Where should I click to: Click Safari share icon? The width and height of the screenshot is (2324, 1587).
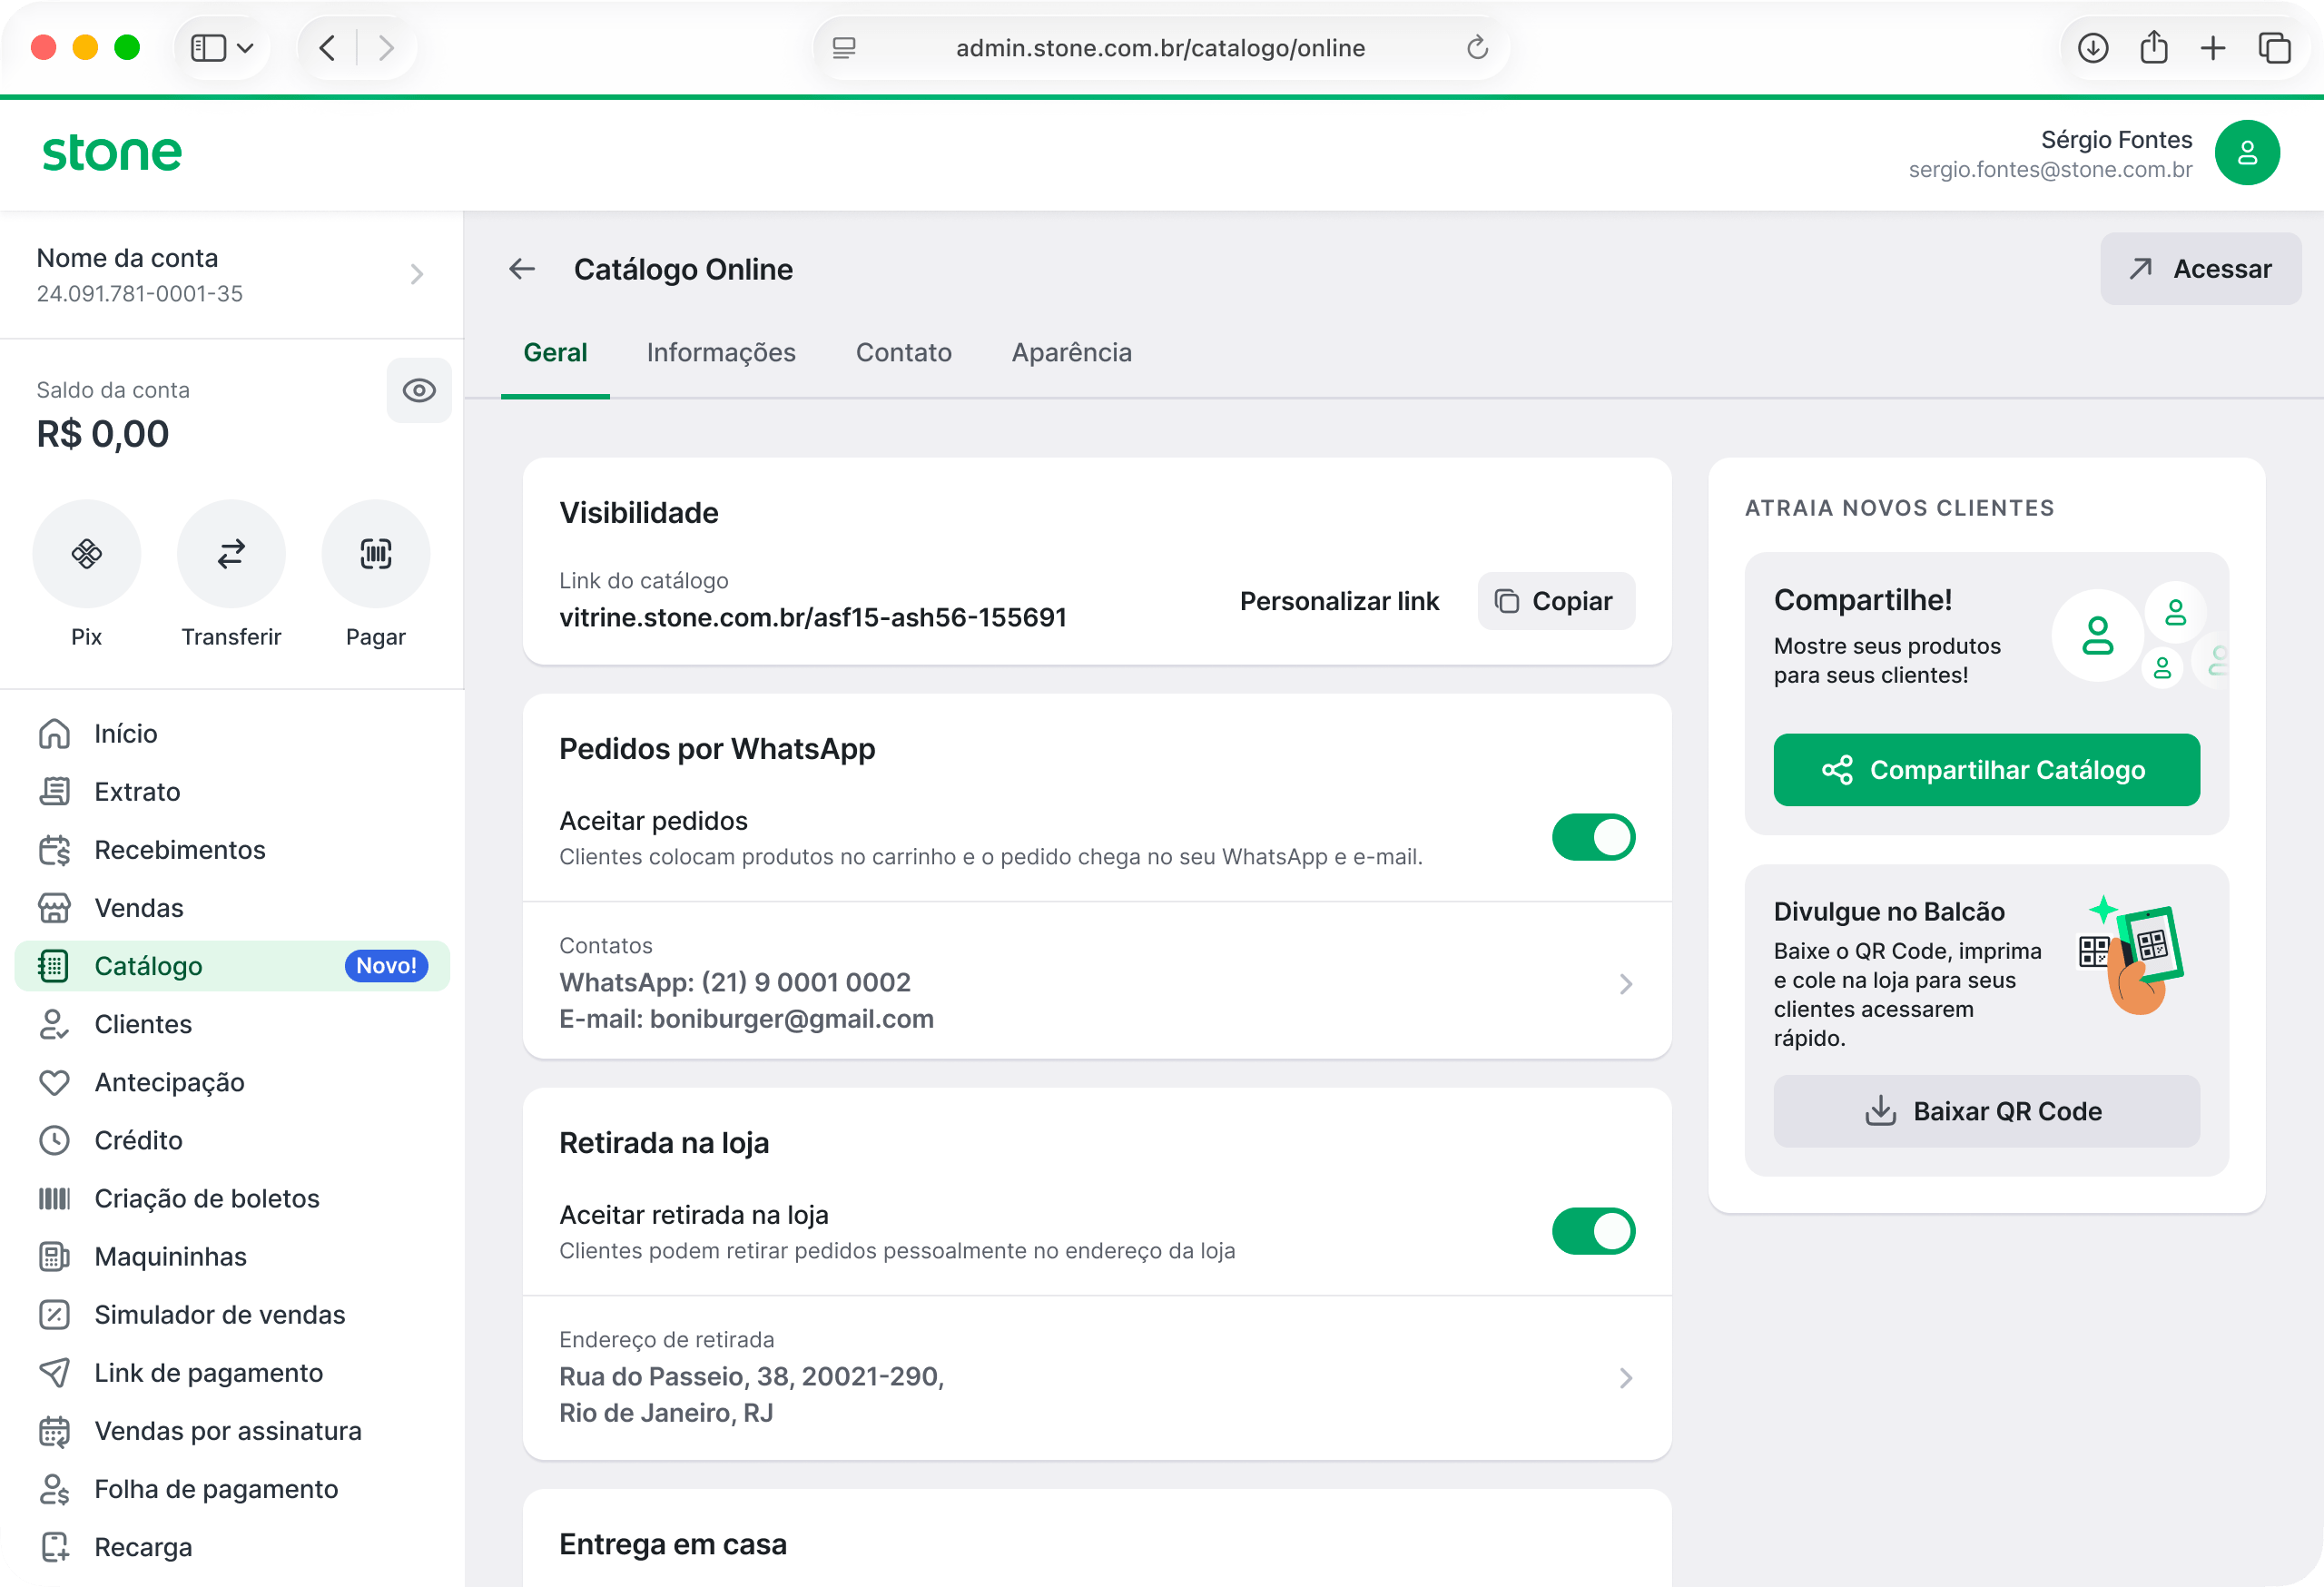pyautogui.click(x=2153, y=47)
